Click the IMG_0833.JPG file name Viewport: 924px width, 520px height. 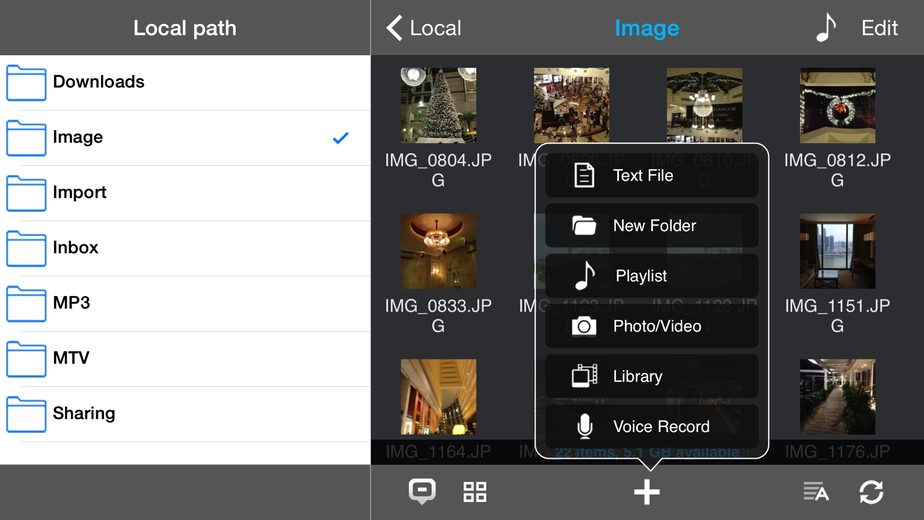[438, 315]
